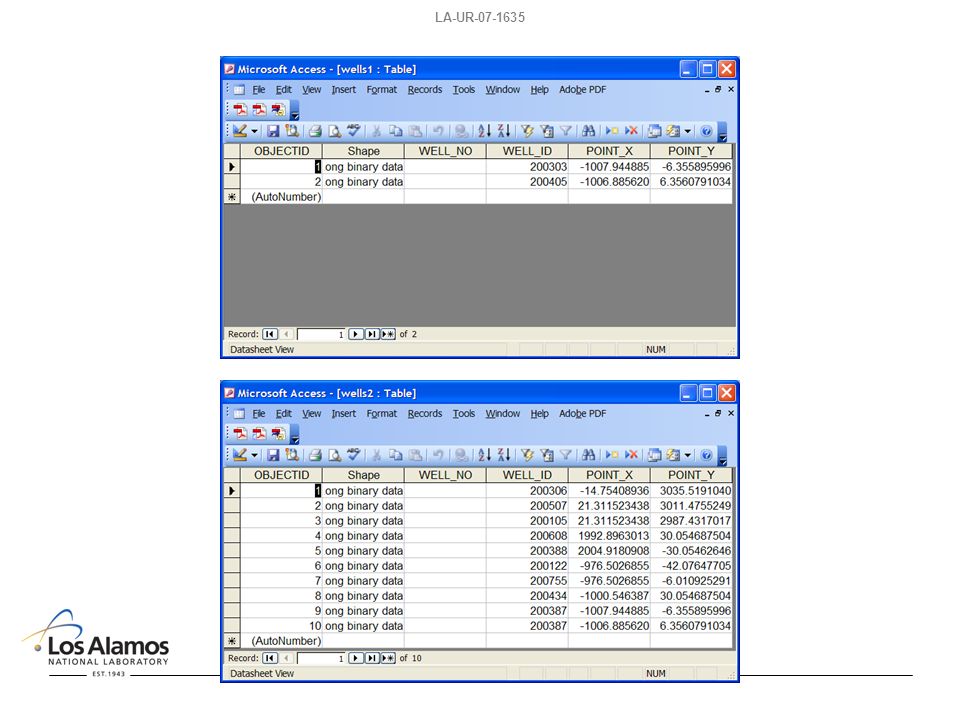
Task: Click Print icon in wells2 toolbar
Action: (x=315, y=455)
